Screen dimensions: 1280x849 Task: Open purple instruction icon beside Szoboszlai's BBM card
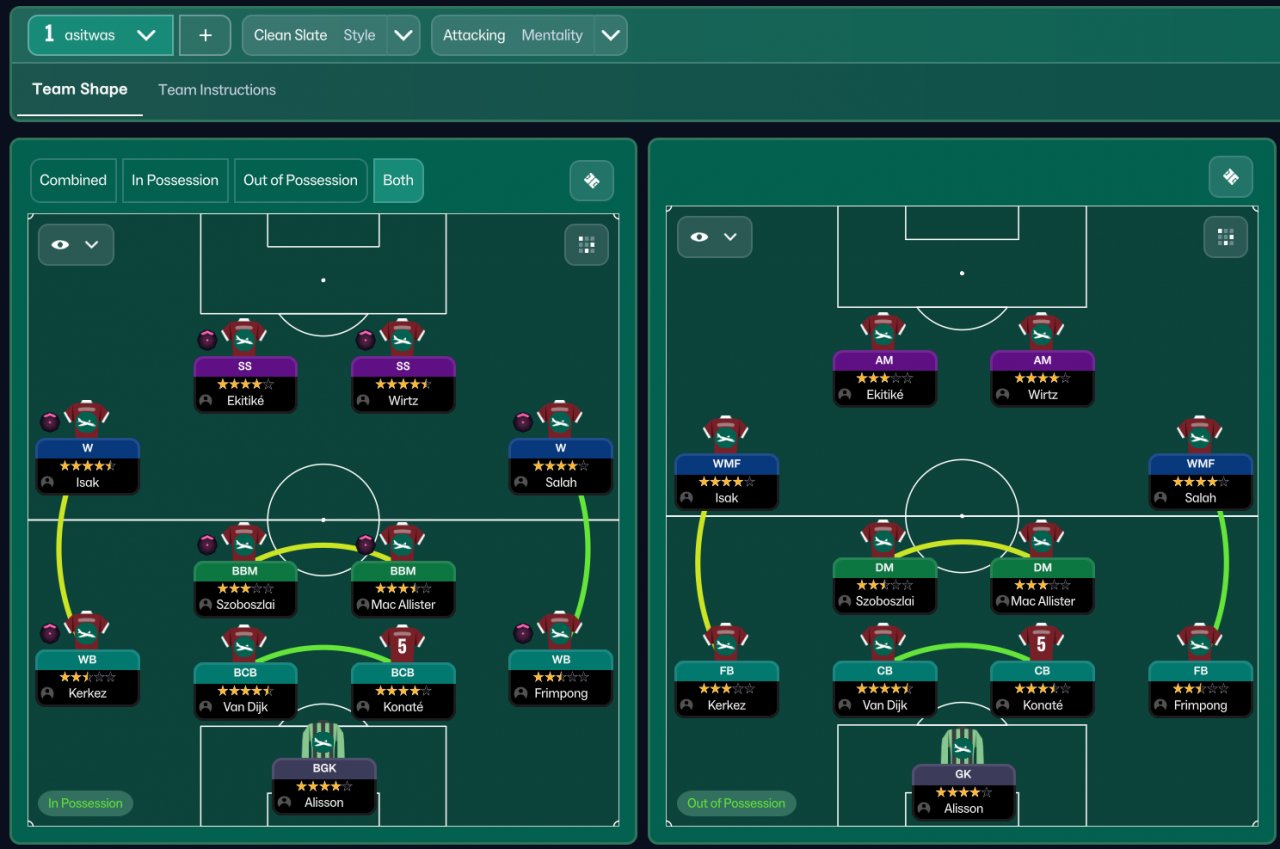tap(207, 545)
